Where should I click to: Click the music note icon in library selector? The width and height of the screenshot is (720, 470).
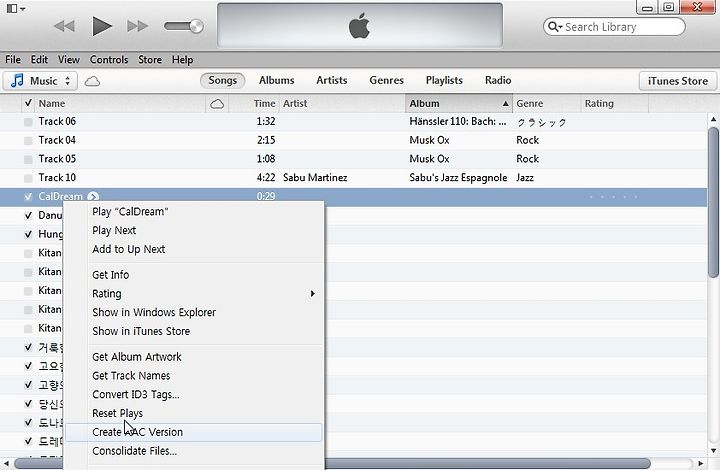[17, 81]
